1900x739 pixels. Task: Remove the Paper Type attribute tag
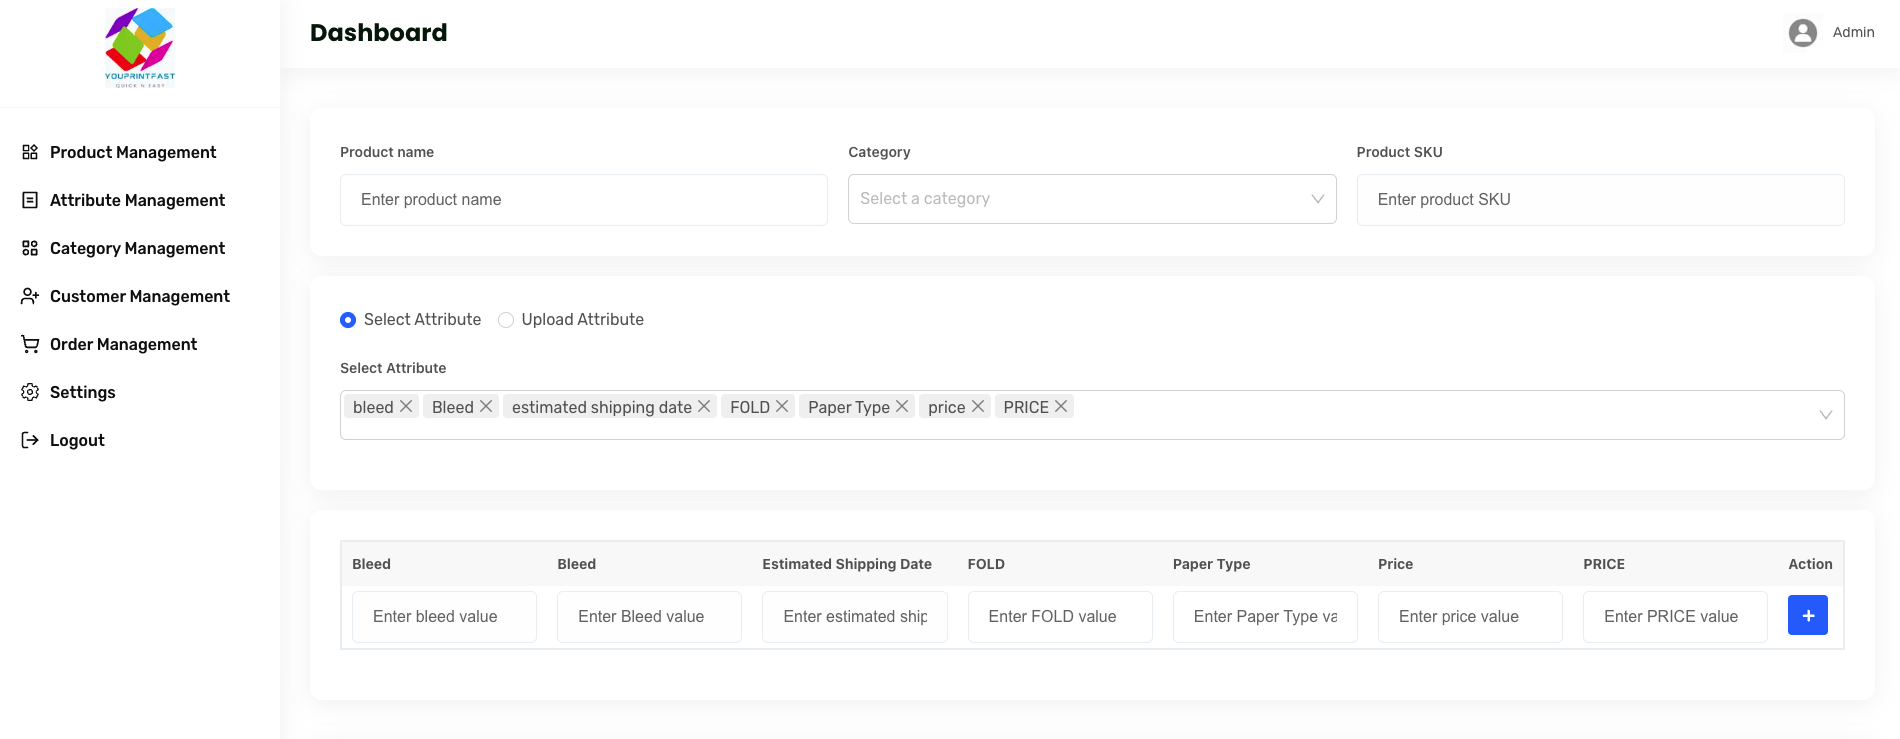[902, 406]
